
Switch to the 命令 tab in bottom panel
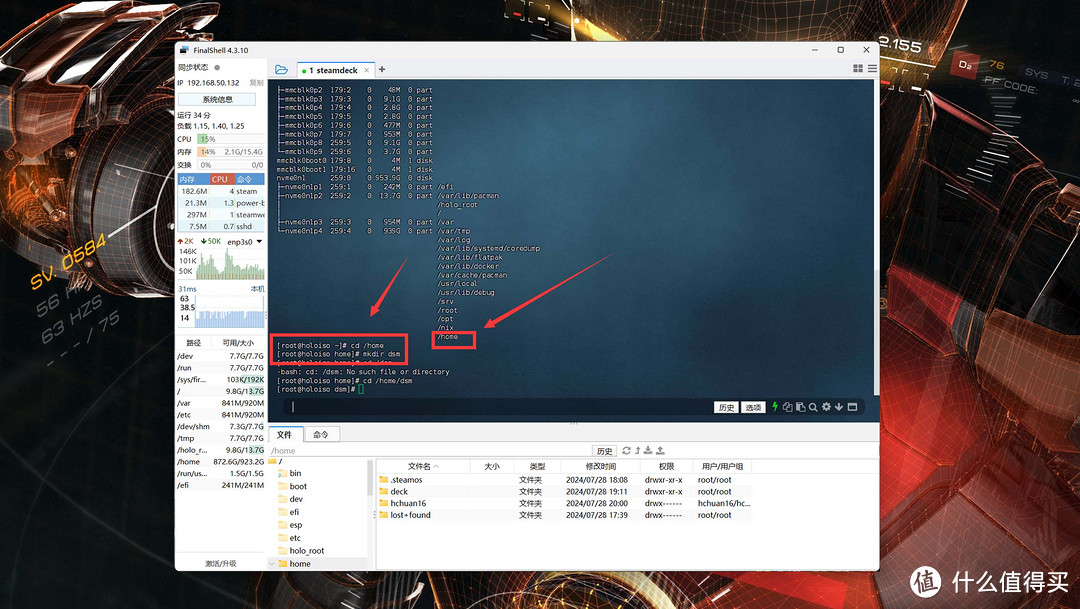tap(321, 435)
